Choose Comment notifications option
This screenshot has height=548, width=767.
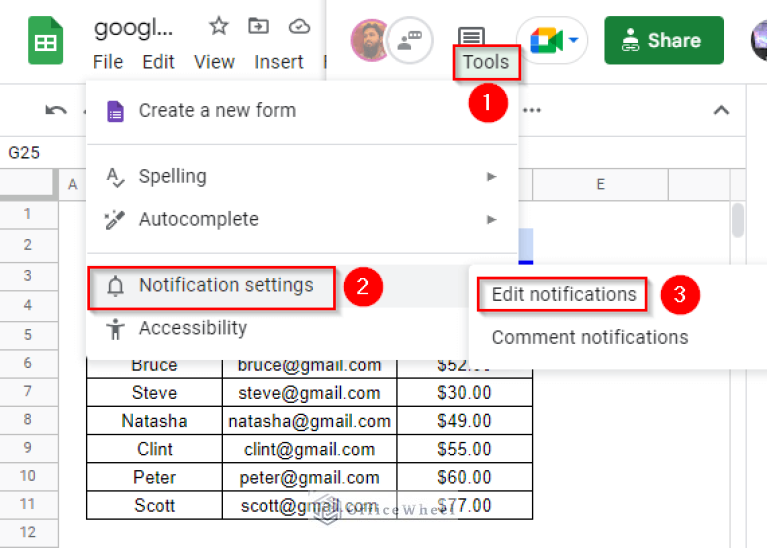pos(589,337)
